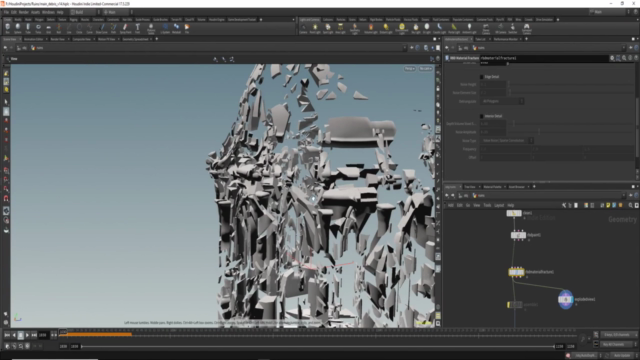Toggle real time playback button
This screenshot has height=360, width=640.
pos(7,346)
